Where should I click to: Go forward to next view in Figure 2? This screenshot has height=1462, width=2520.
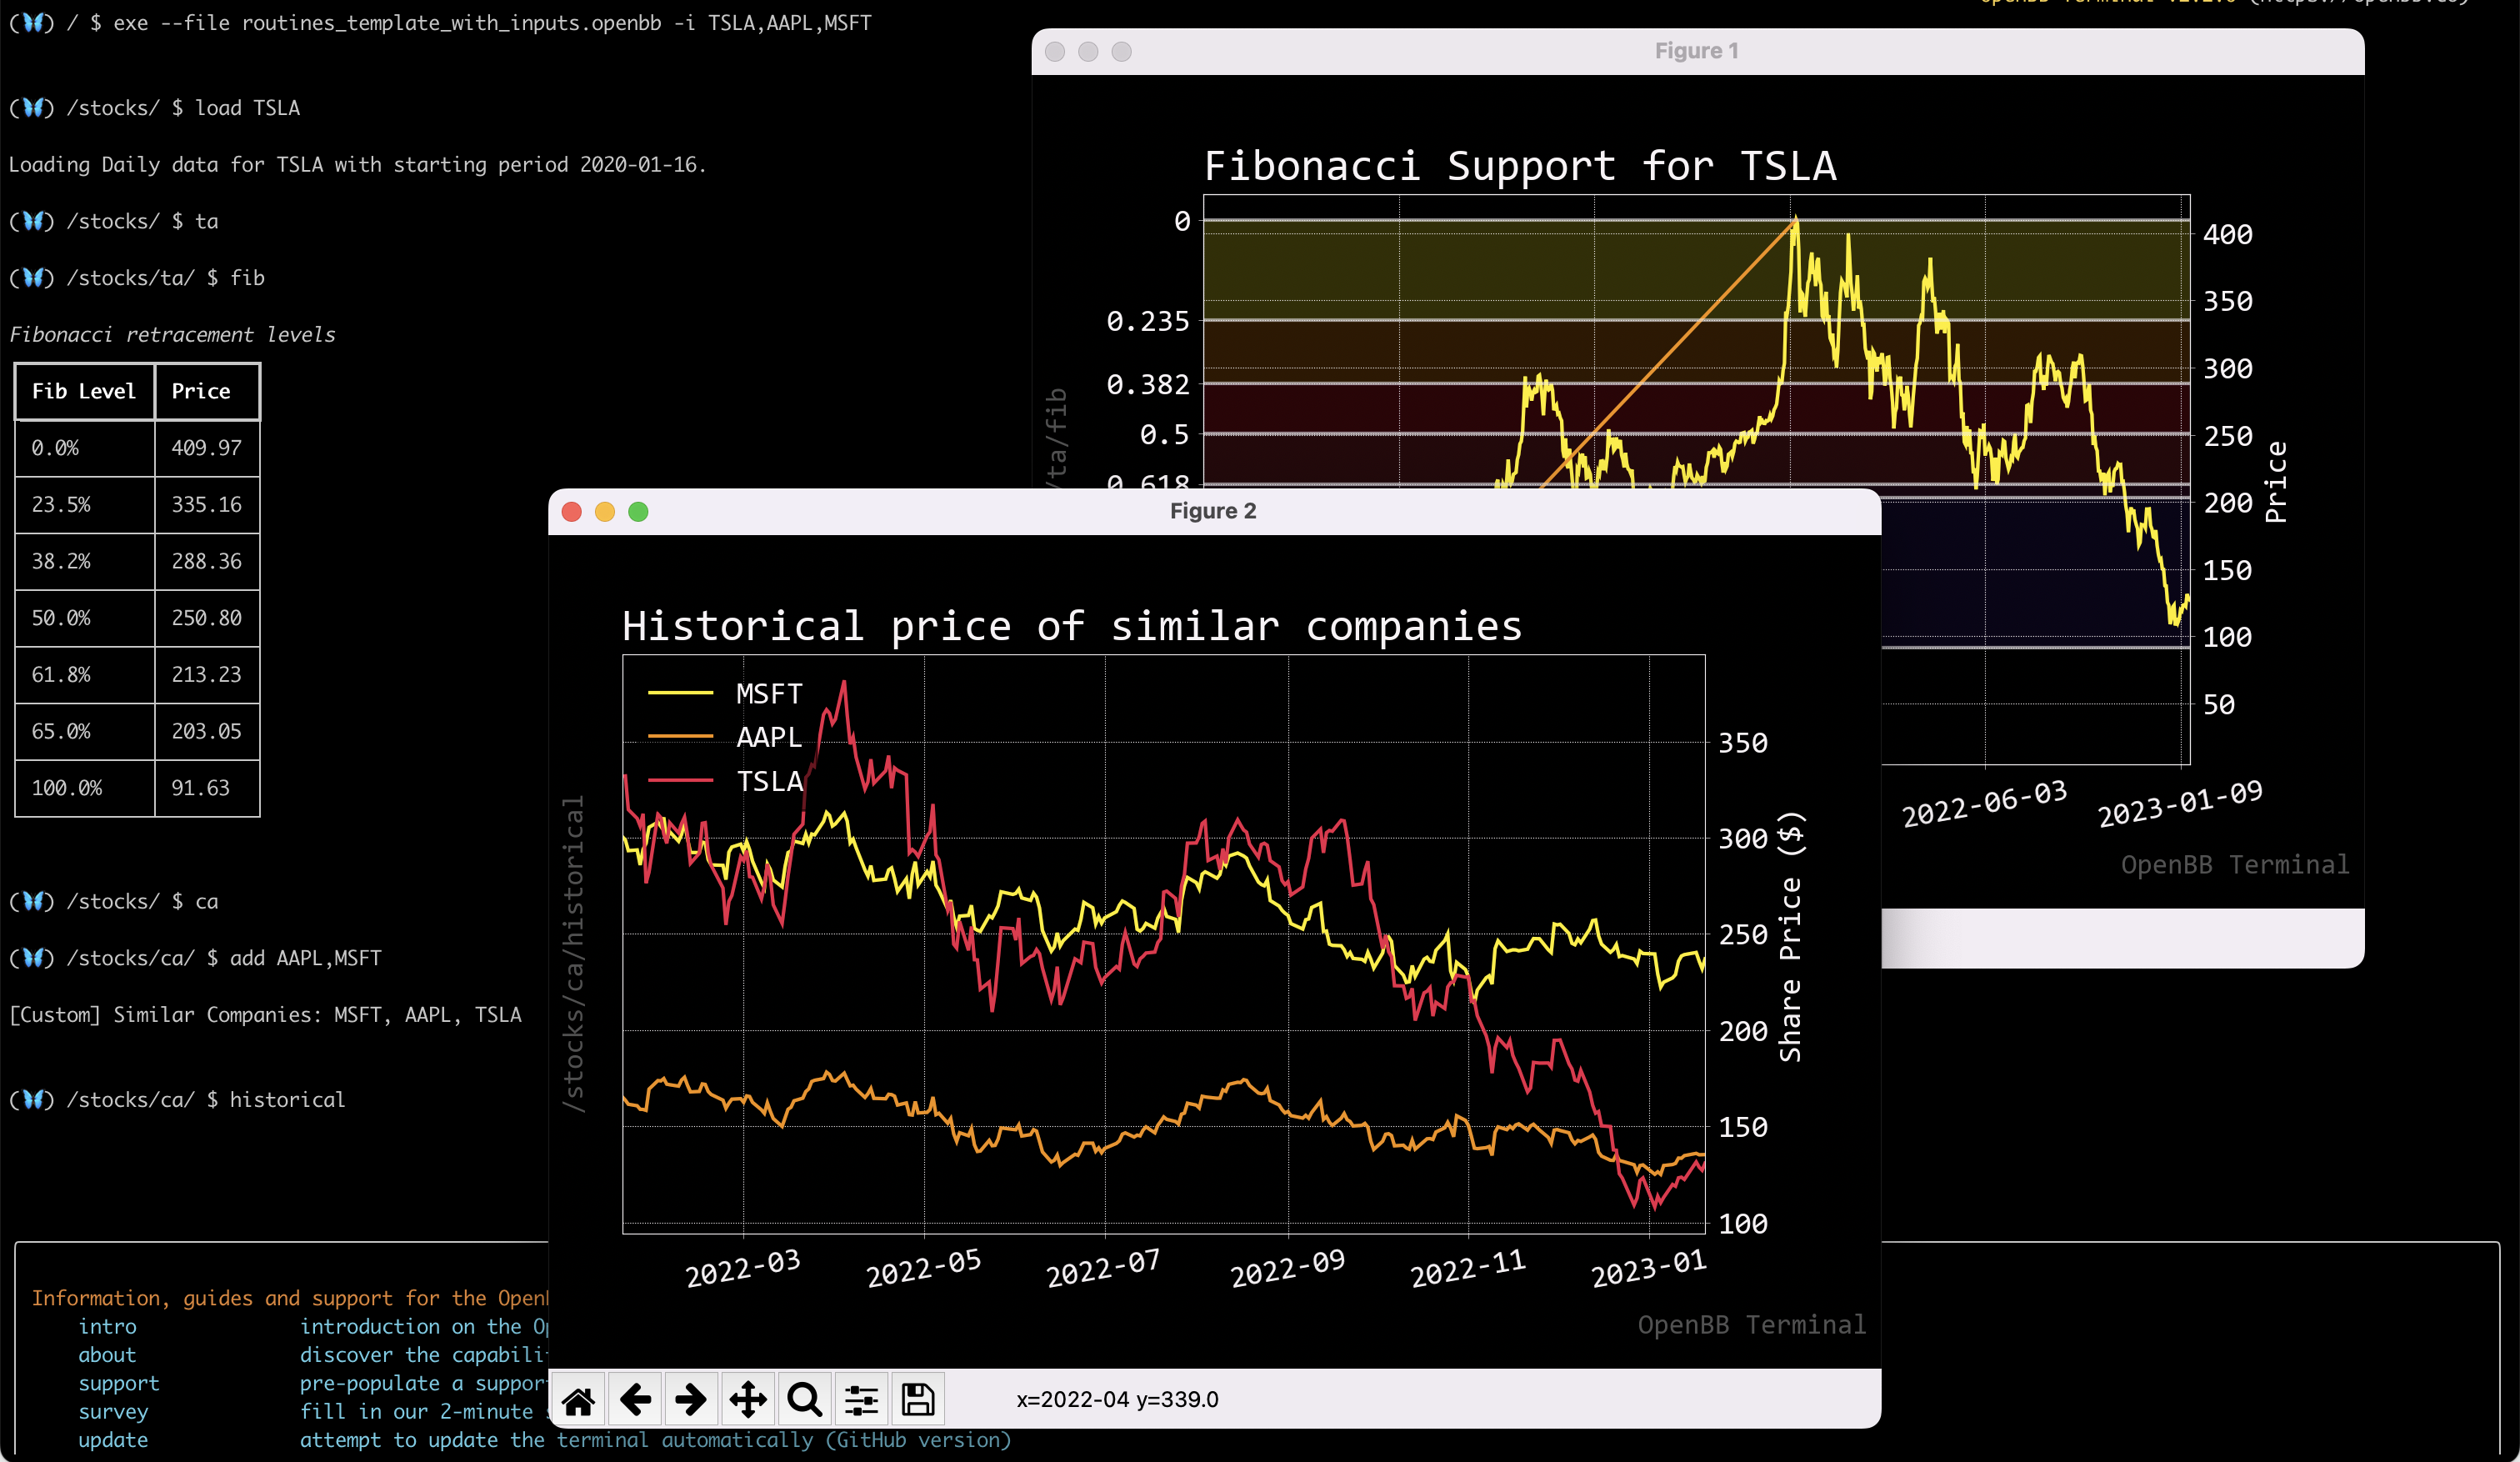691,1400
